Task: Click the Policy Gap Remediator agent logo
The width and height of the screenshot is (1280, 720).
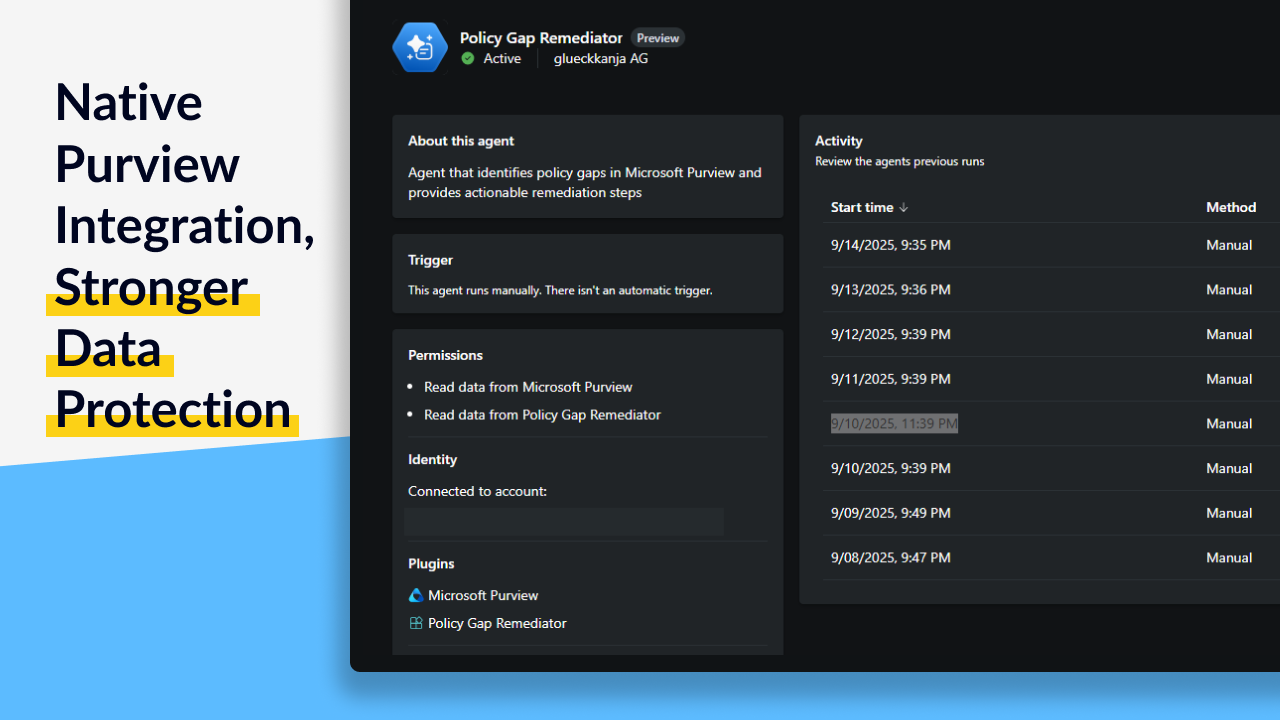Action: coord(420,48)
